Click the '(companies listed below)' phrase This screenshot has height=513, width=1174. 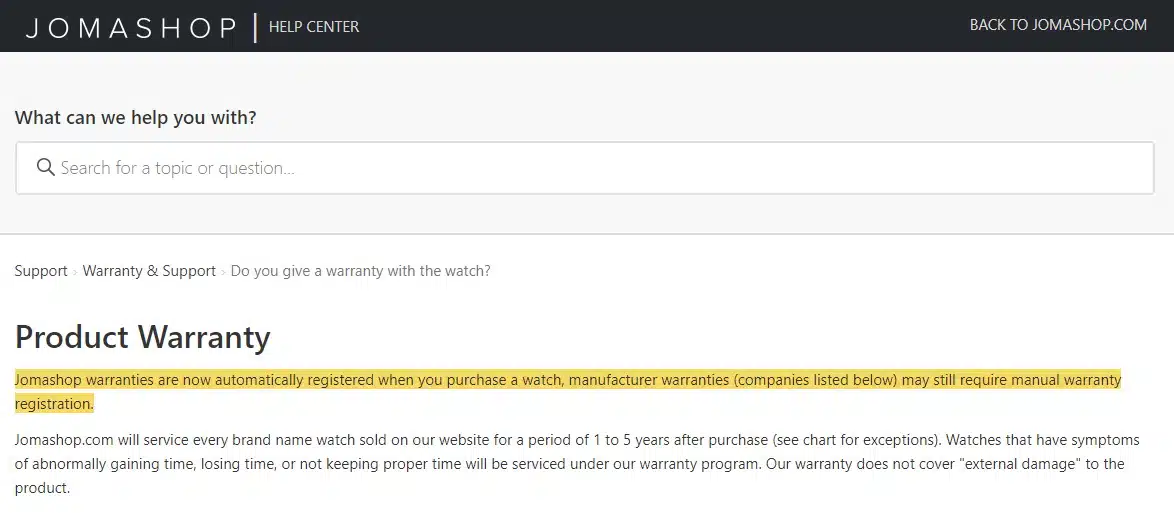click(x=815, y=380)
